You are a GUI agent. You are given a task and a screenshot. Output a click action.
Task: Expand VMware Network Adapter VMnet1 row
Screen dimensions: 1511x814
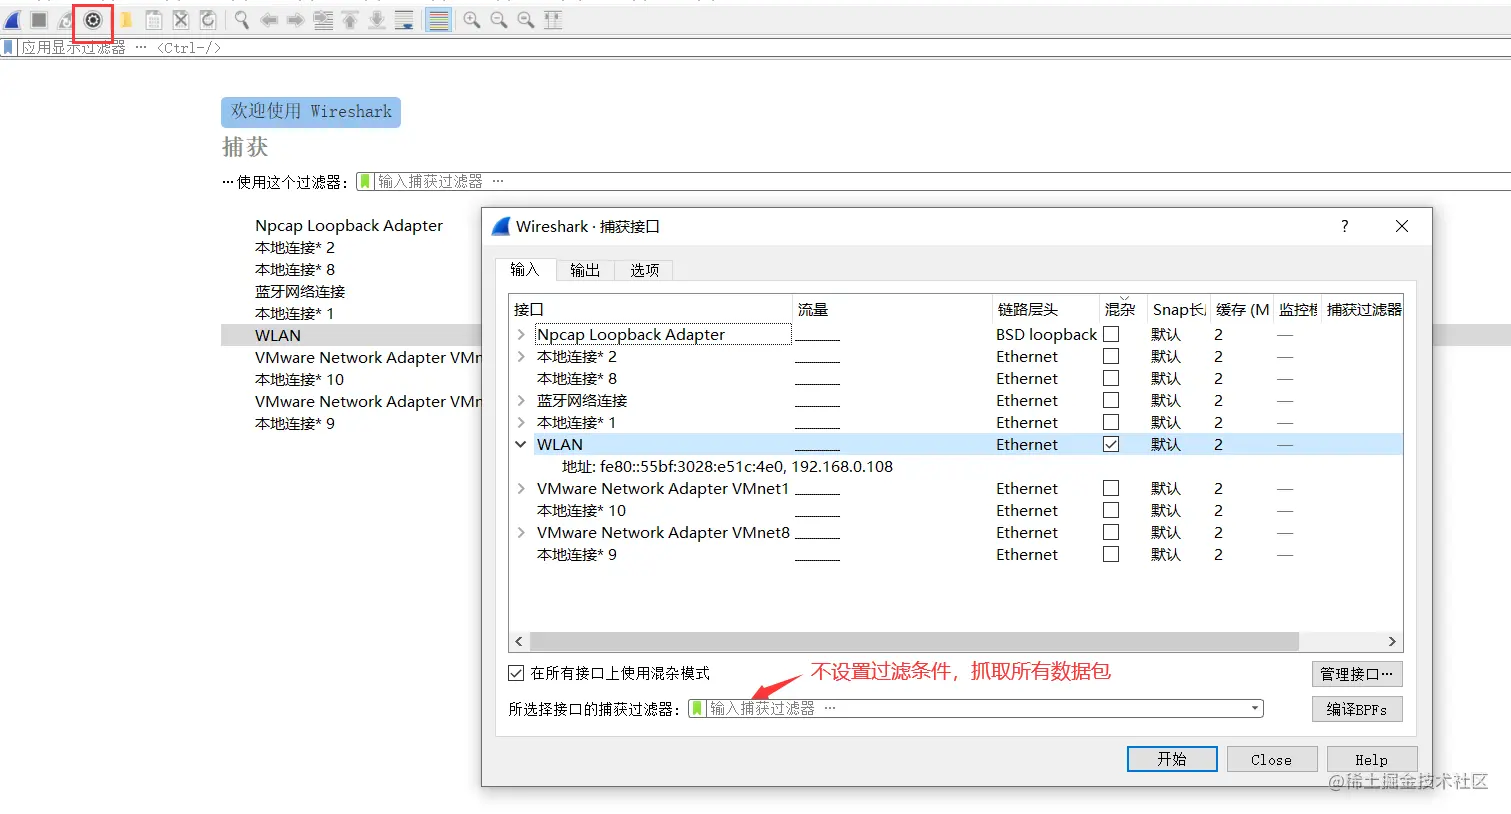pyautogui.click(x=521, y=488)
